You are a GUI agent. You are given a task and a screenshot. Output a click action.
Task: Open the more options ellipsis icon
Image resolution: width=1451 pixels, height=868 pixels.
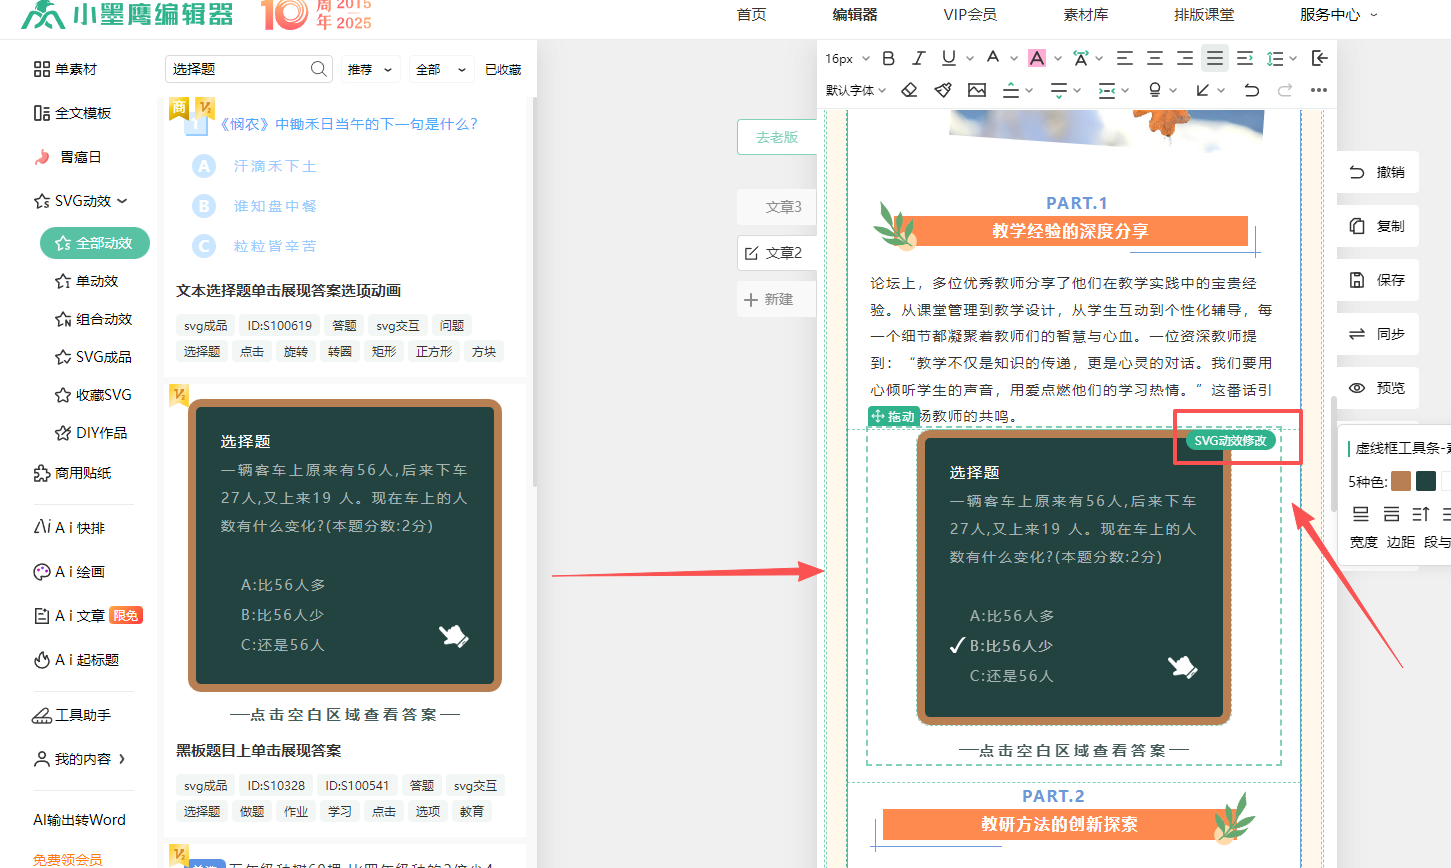click(1319, 90)
